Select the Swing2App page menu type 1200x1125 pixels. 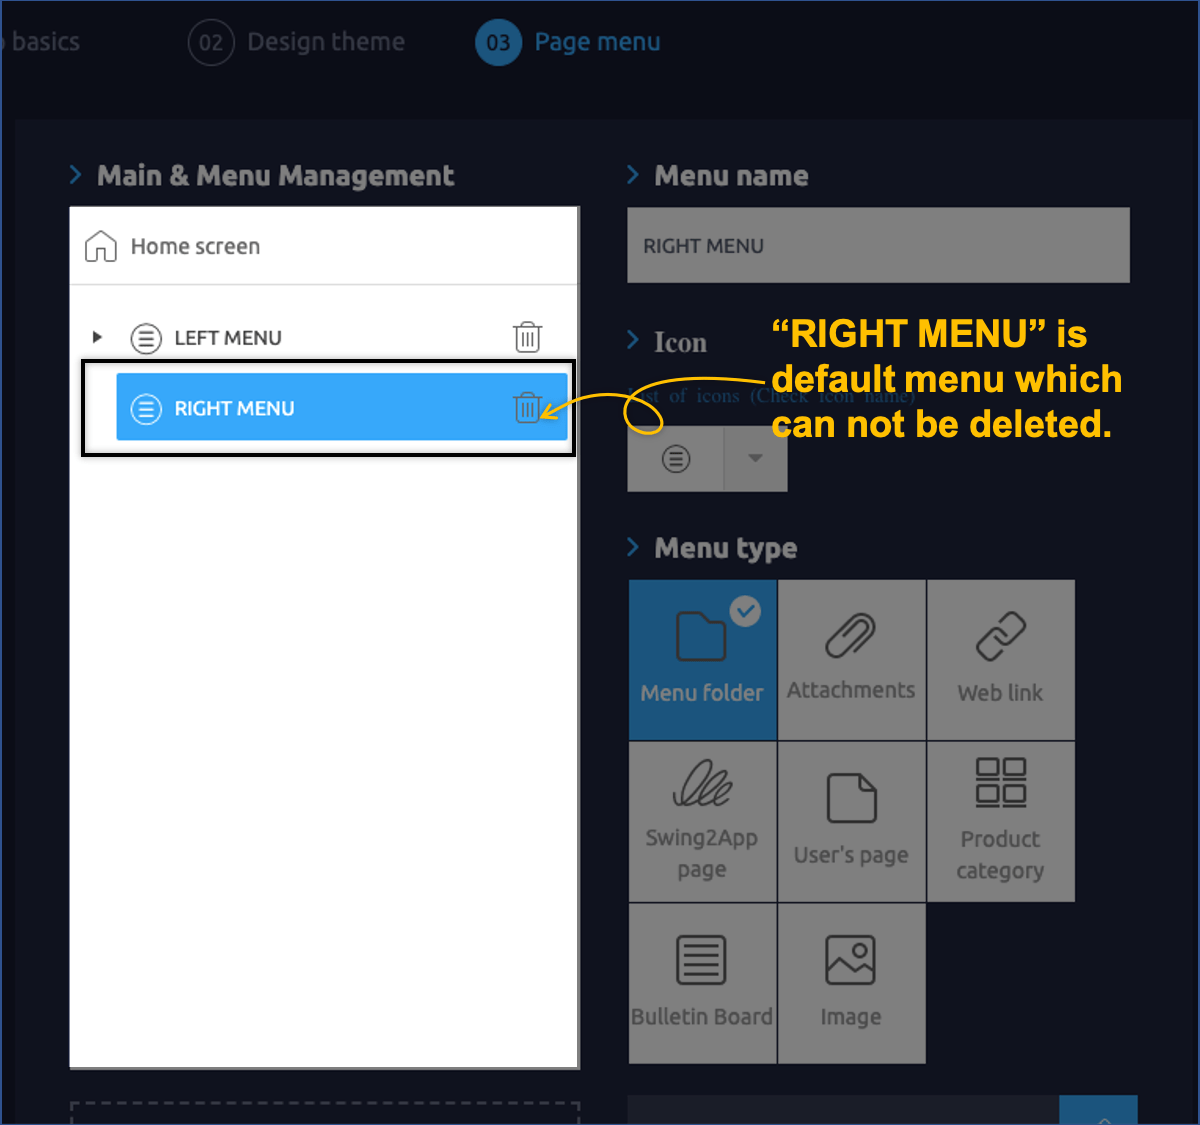(702, 821)
